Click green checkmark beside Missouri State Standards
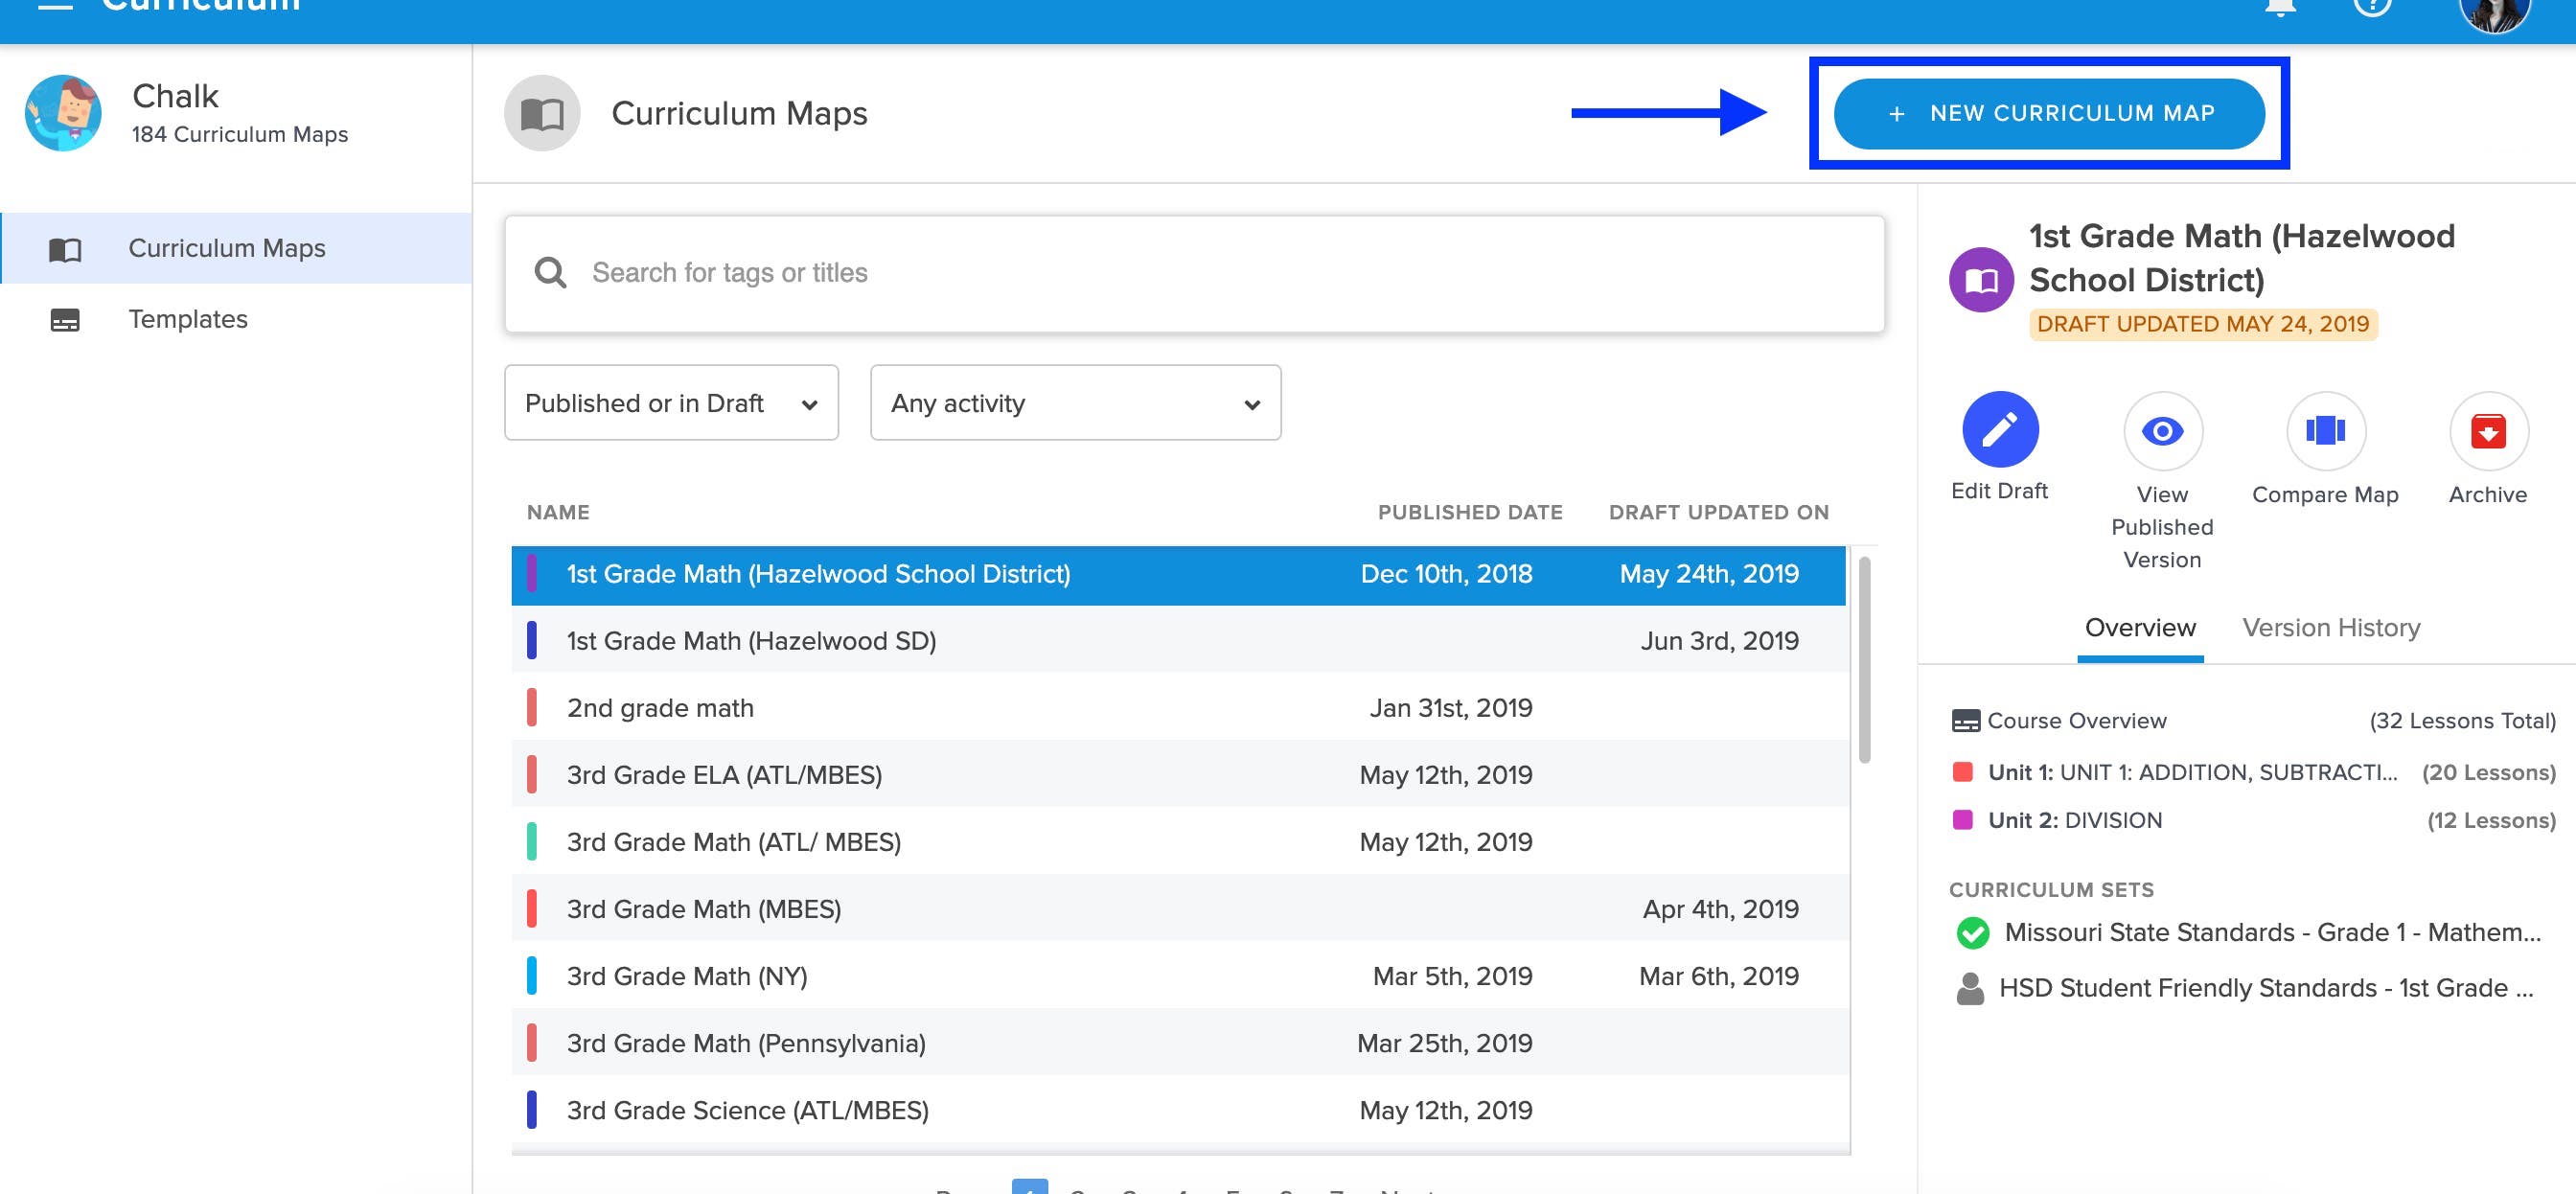This screenshot has height=1194, width=2576. coord(1972,933)
